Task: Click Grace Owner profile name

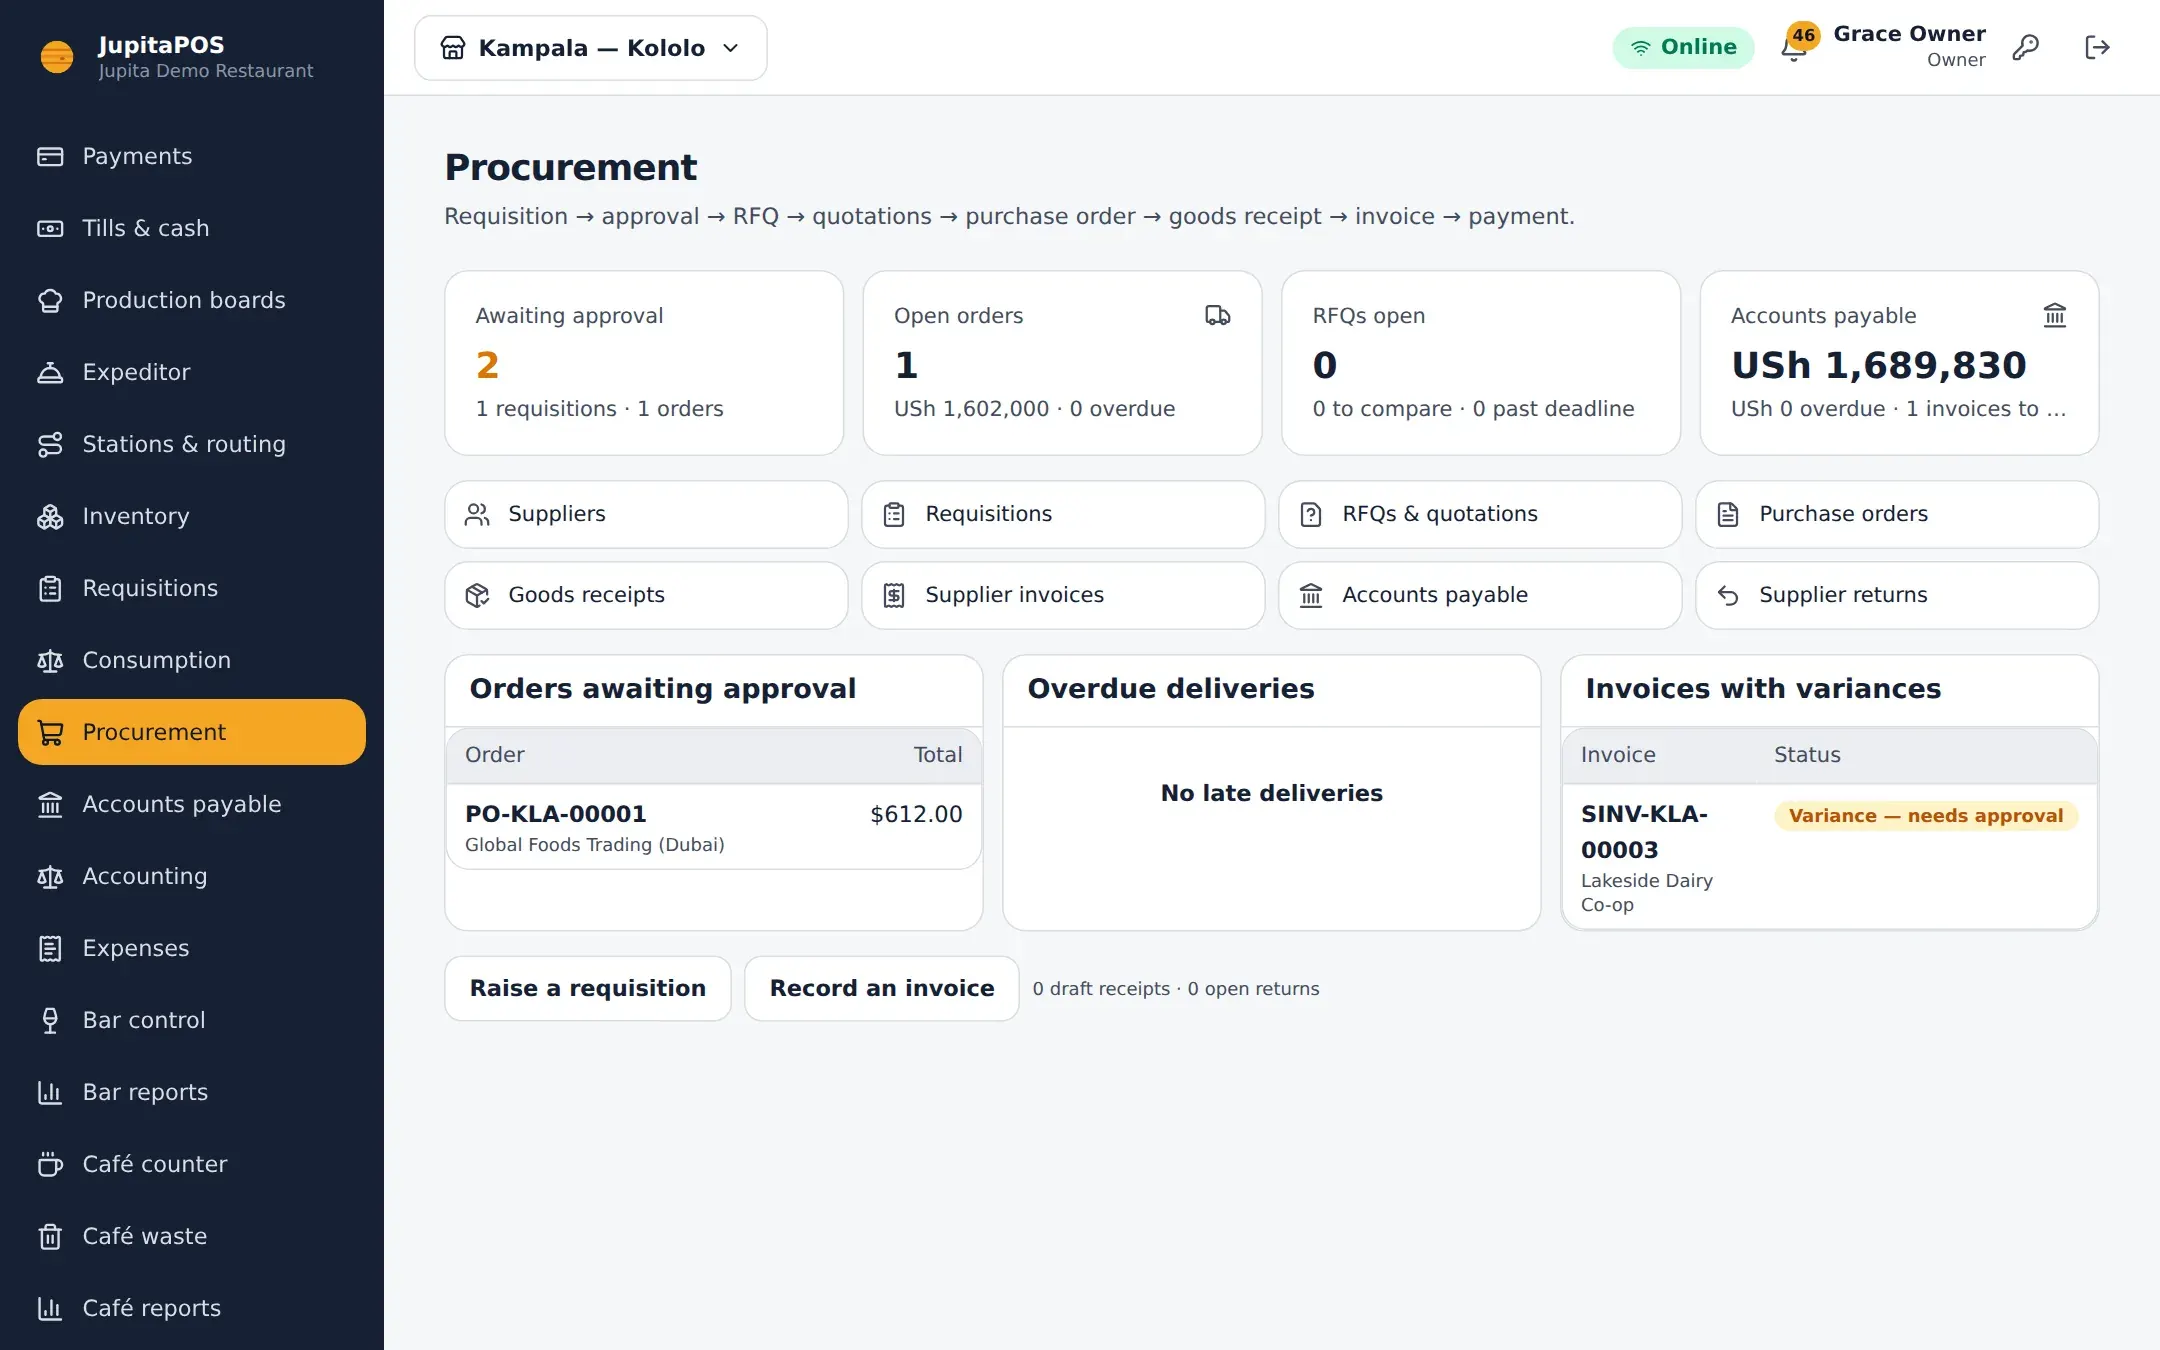Action: coord(1909,34)
